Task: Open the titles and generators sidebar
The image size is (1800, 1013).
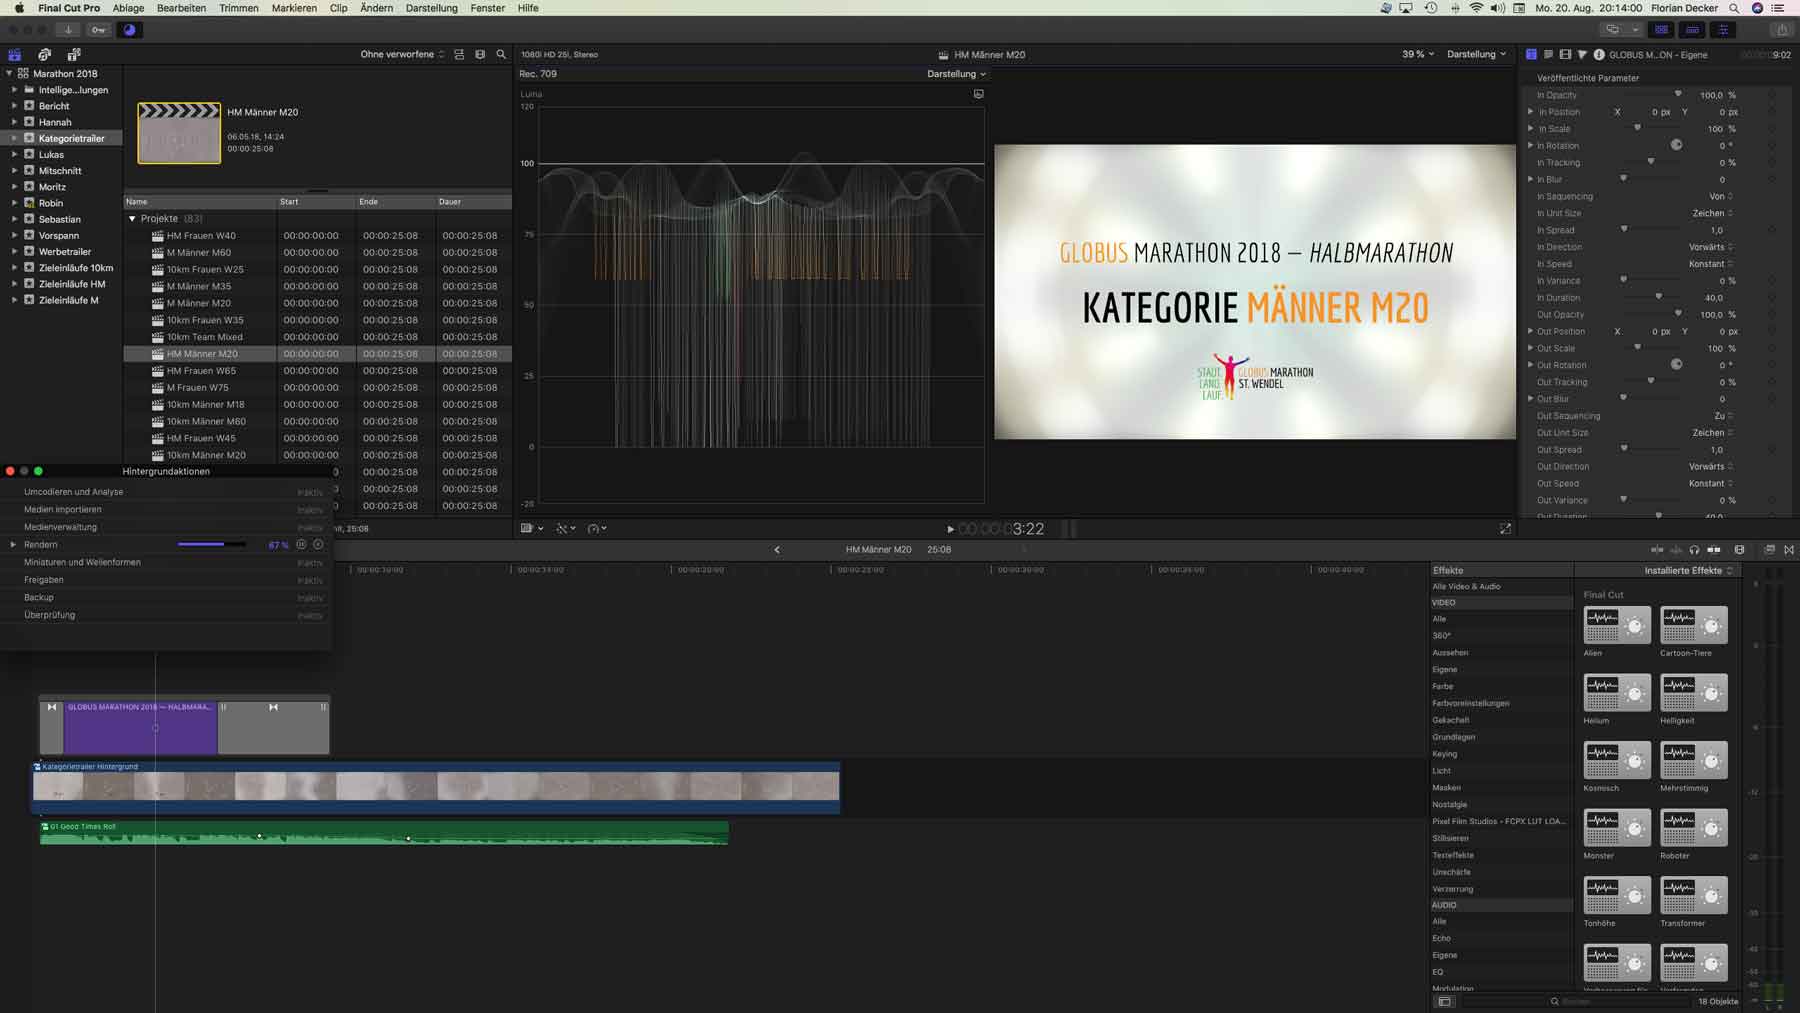Action: (x=74, y=55)
